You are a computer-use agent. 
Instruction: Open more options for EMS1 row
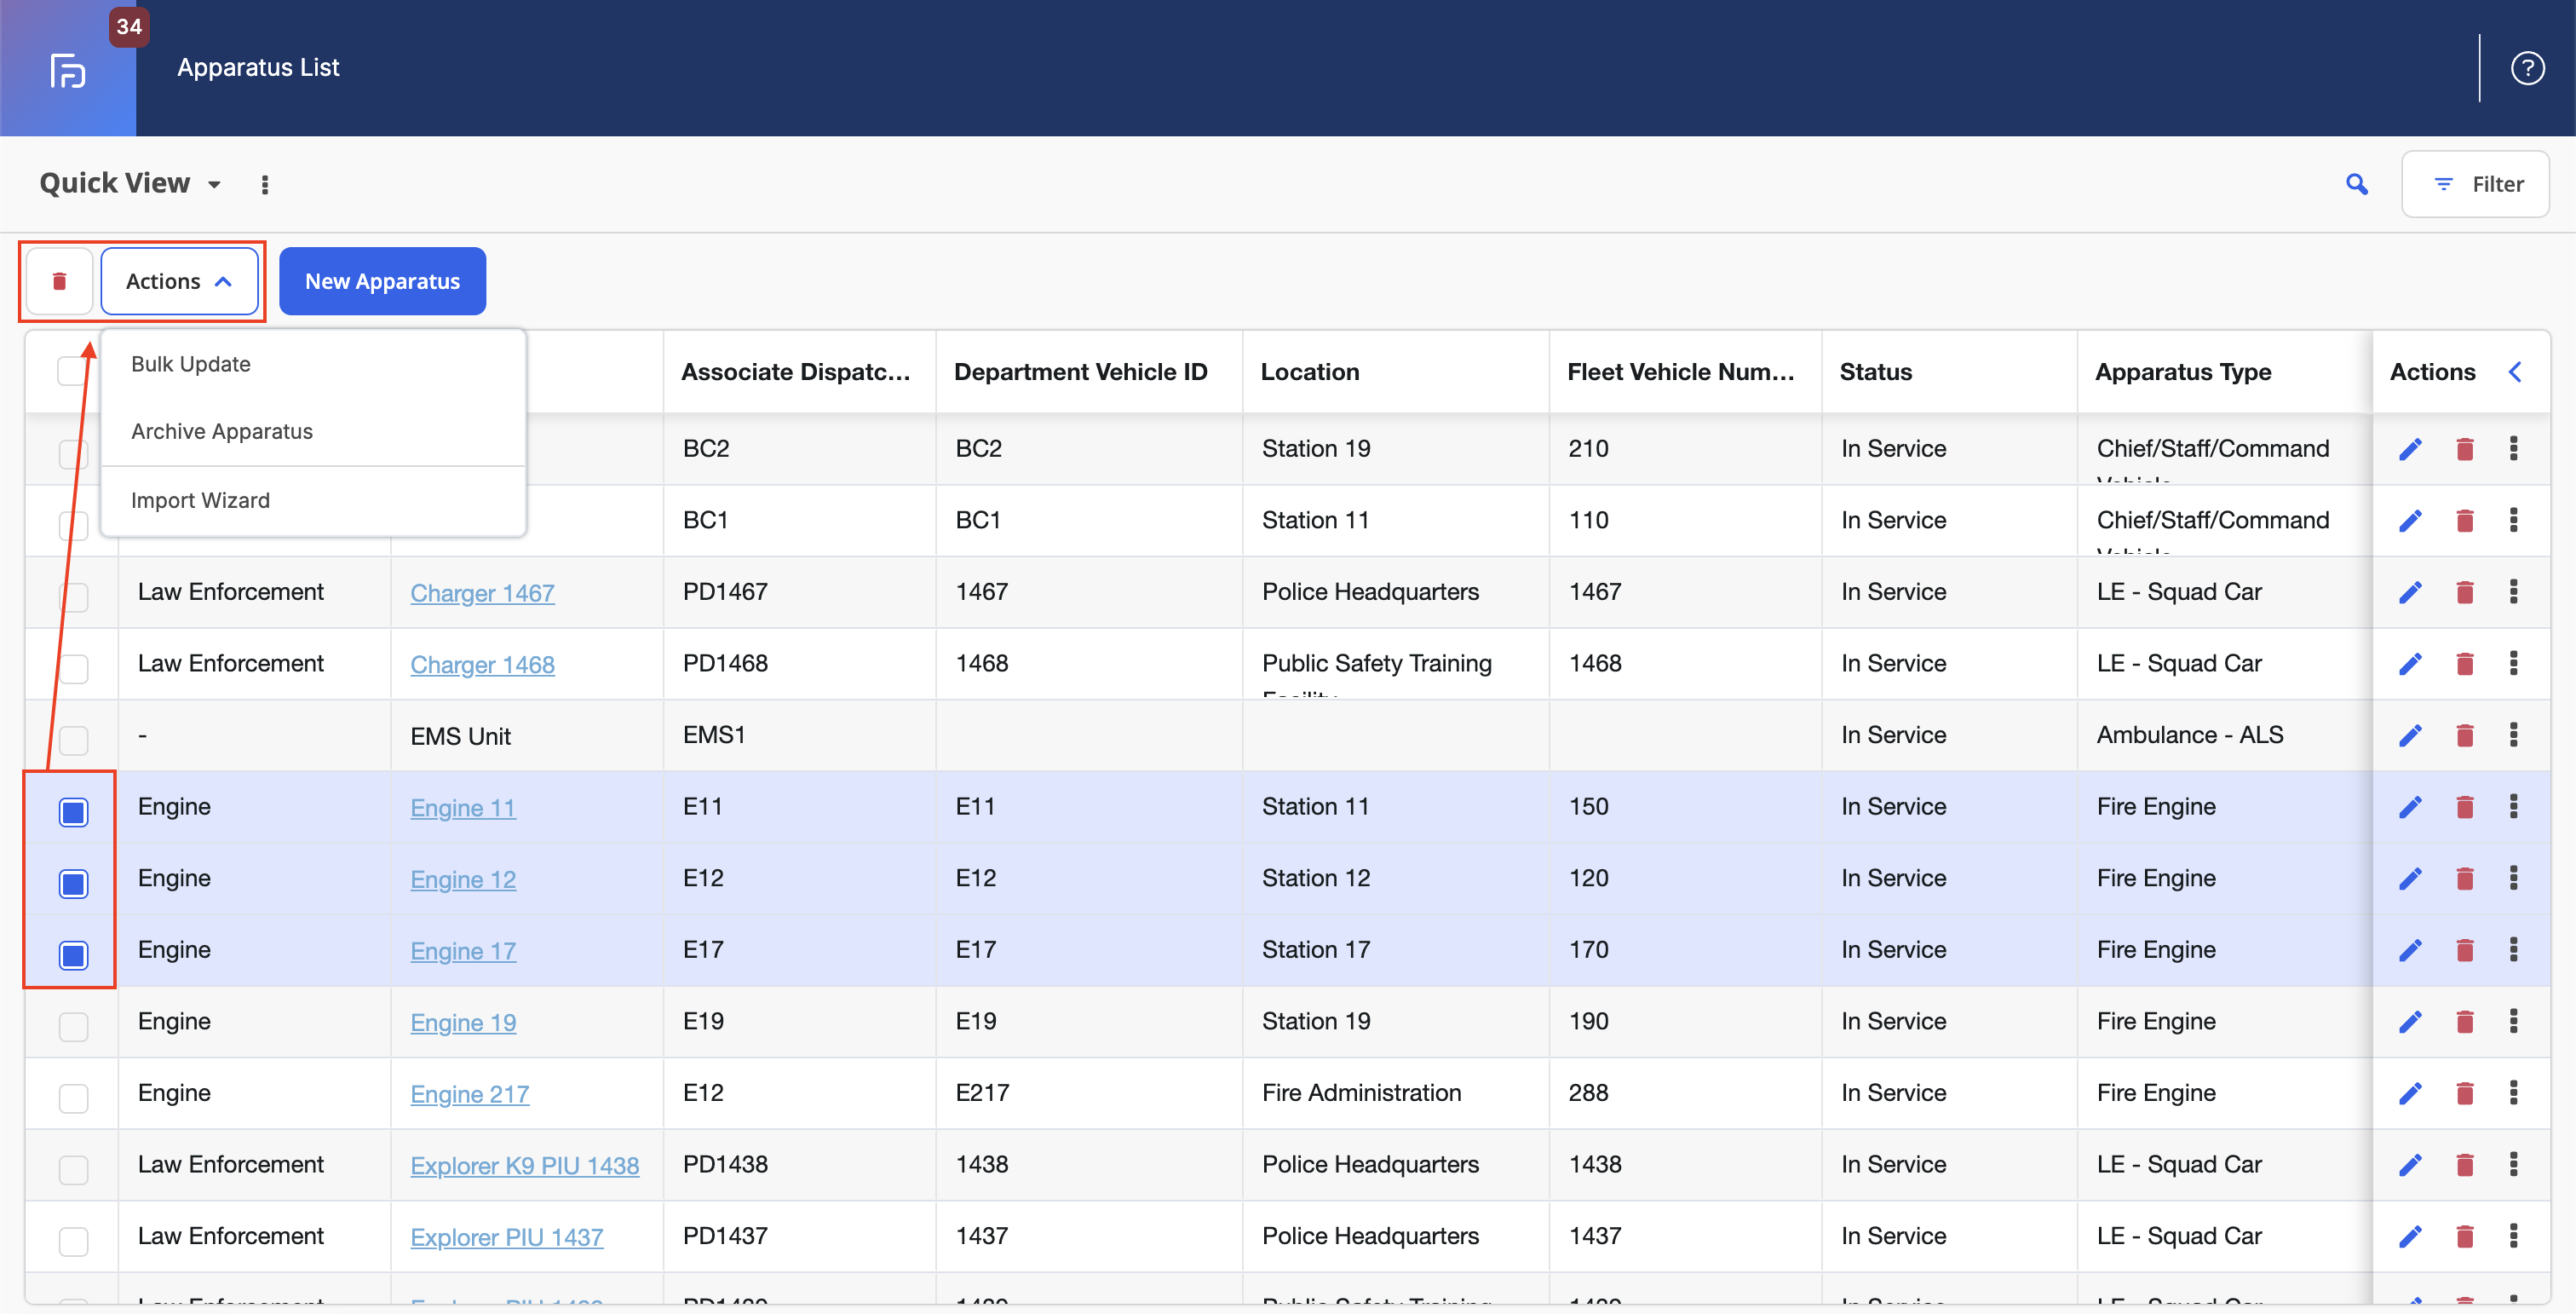point(2513,735)
